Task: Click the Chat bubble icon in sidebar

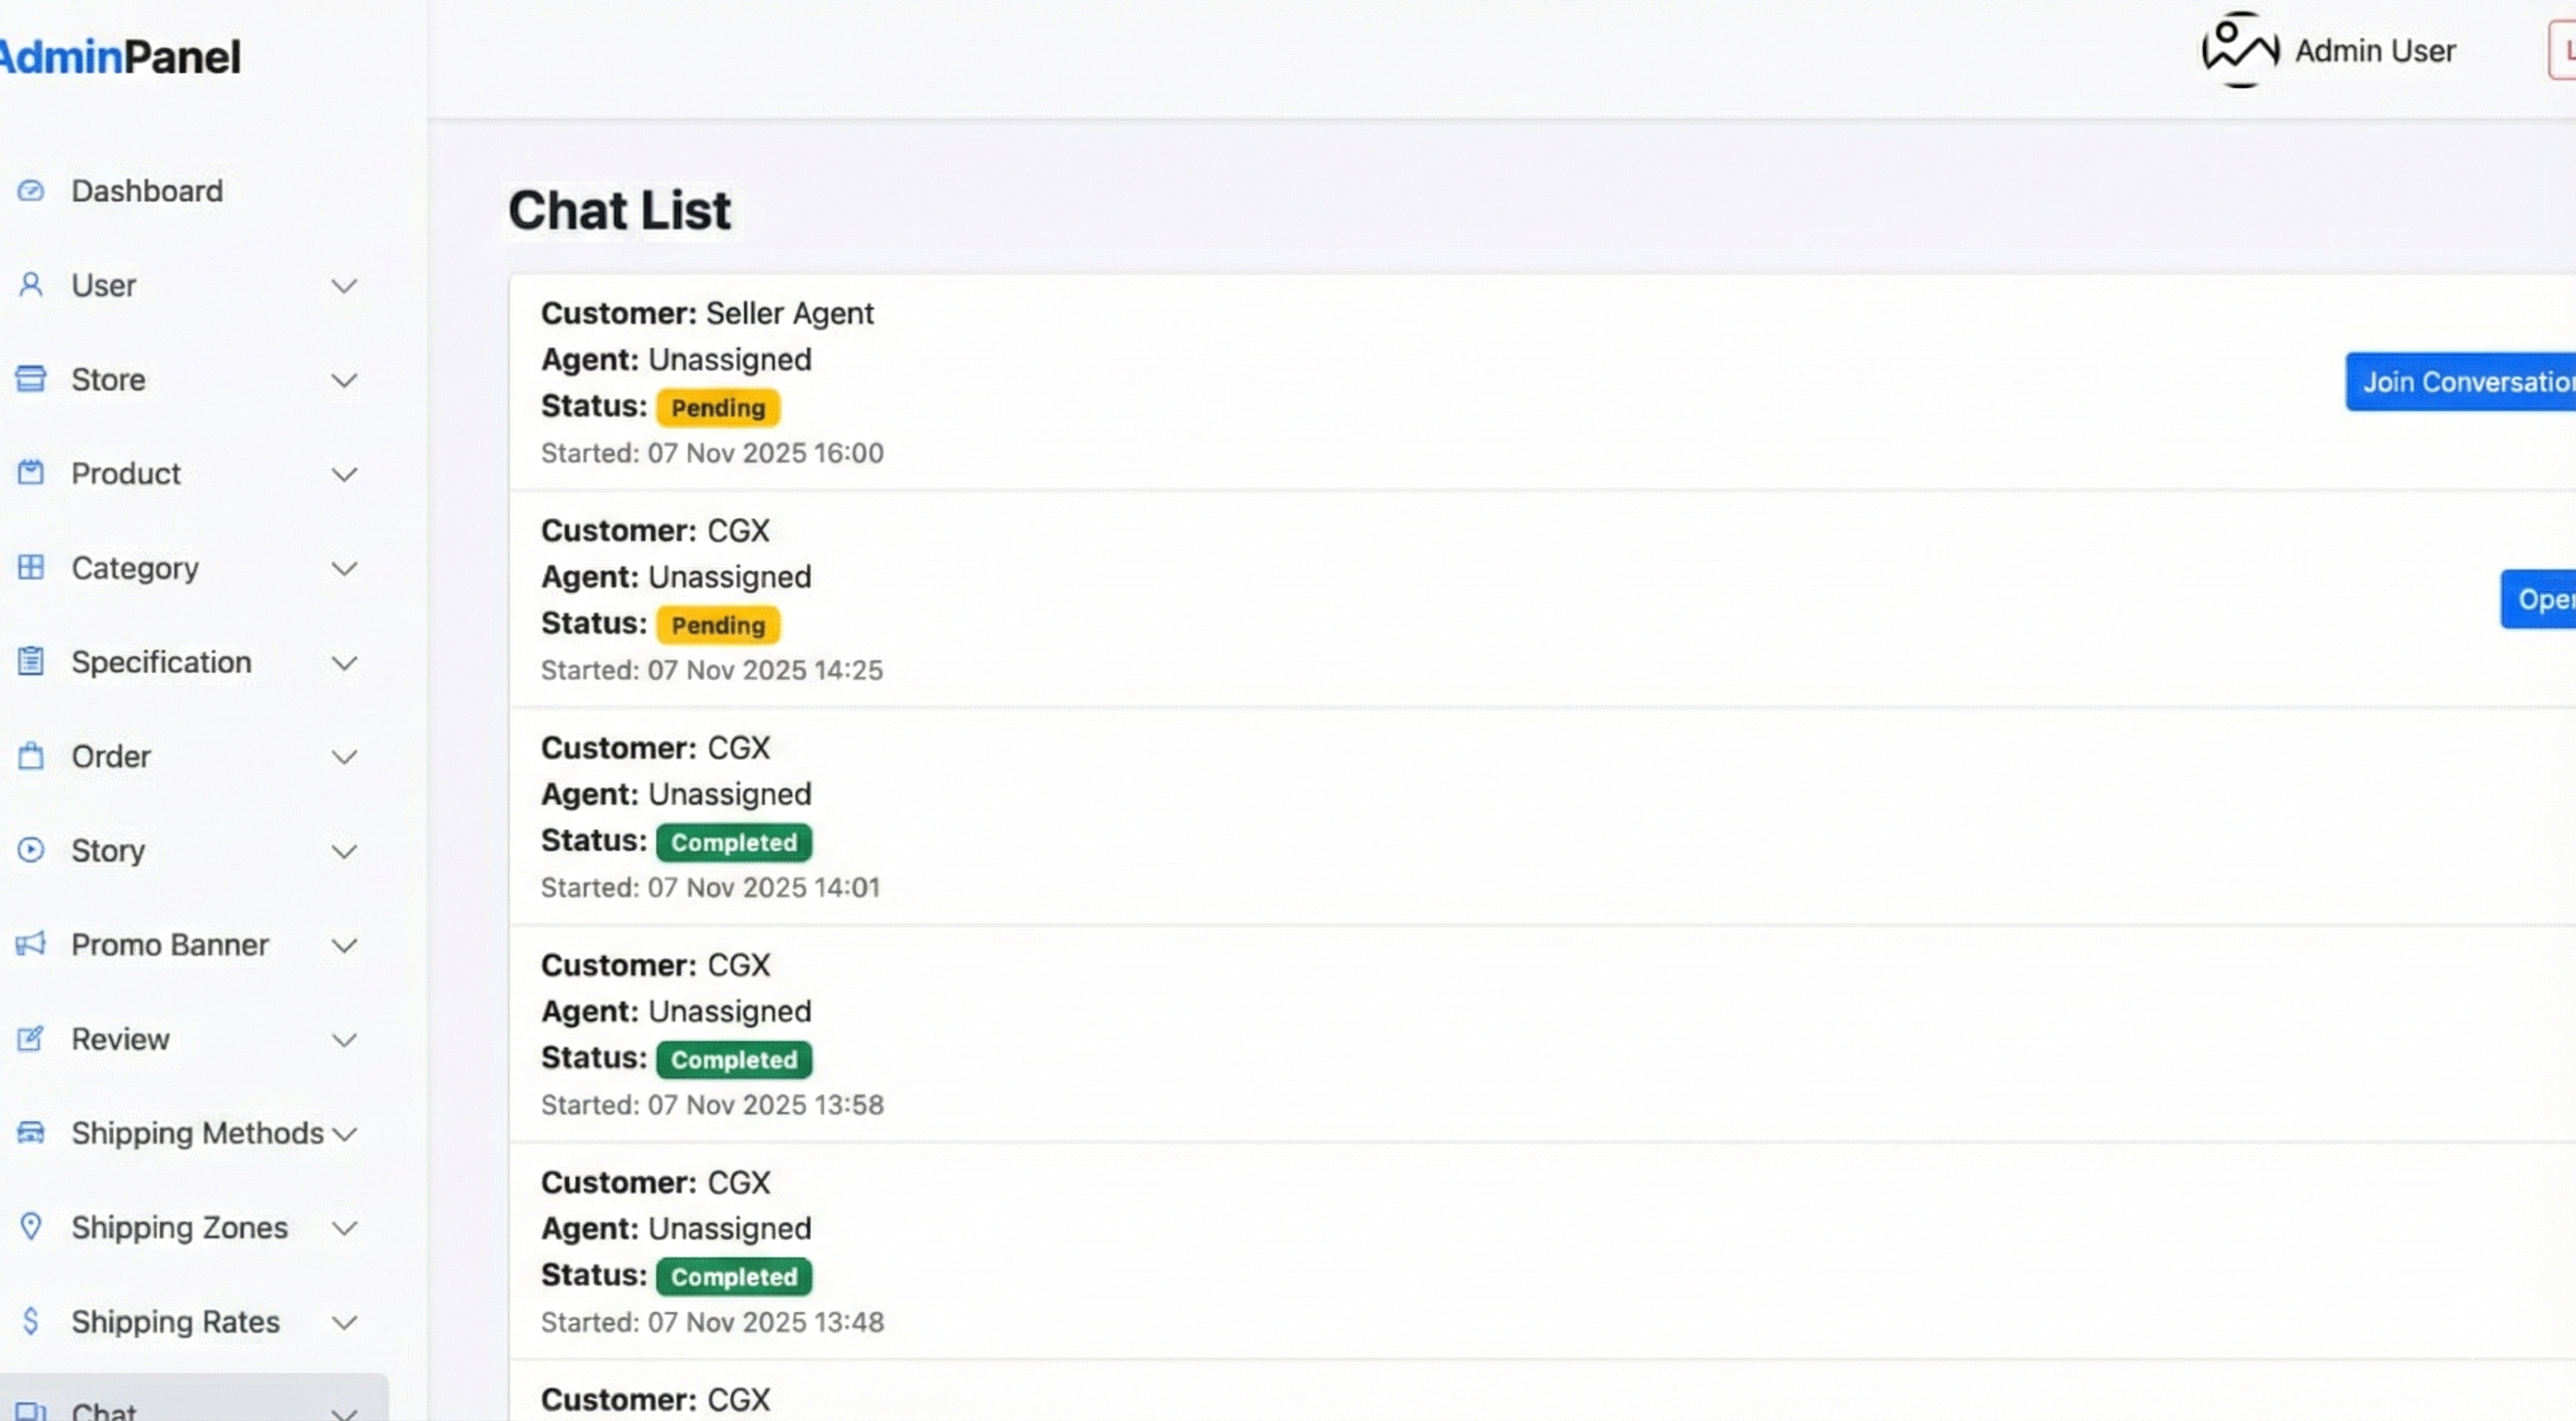Action: coord(31,1411)
